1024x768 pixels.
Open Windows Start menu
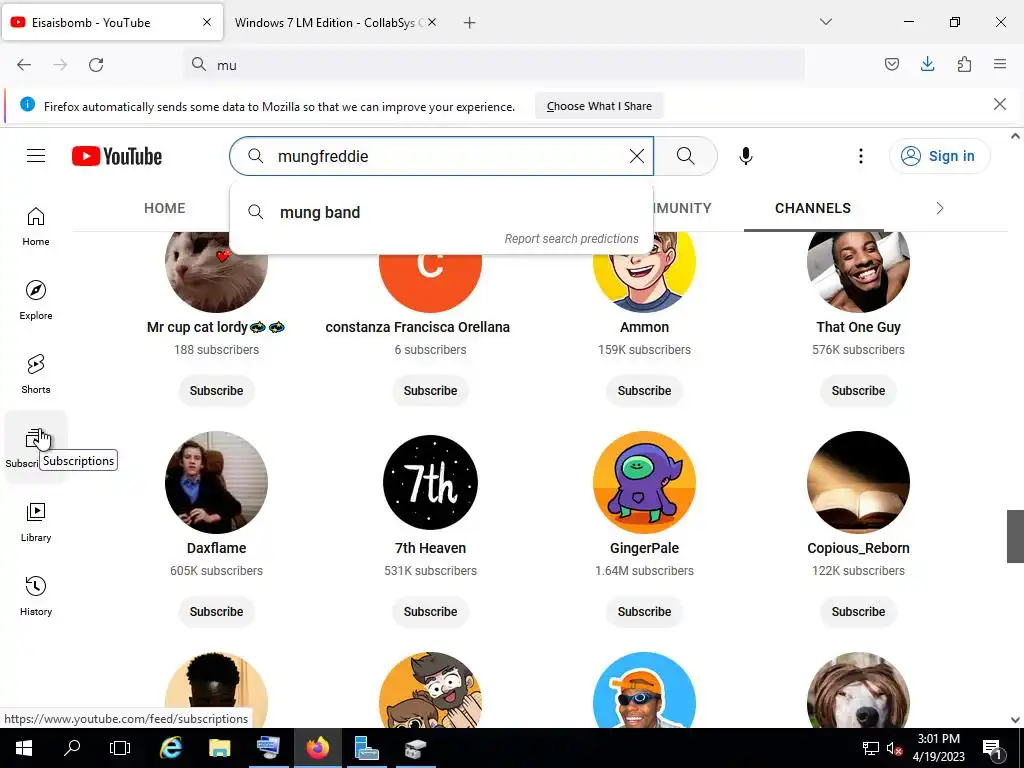tap(24, 748)
